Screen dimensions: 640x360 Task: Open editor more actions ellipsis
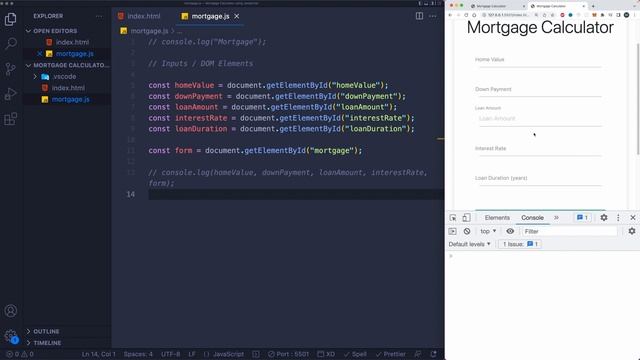(x=433, y=16)
